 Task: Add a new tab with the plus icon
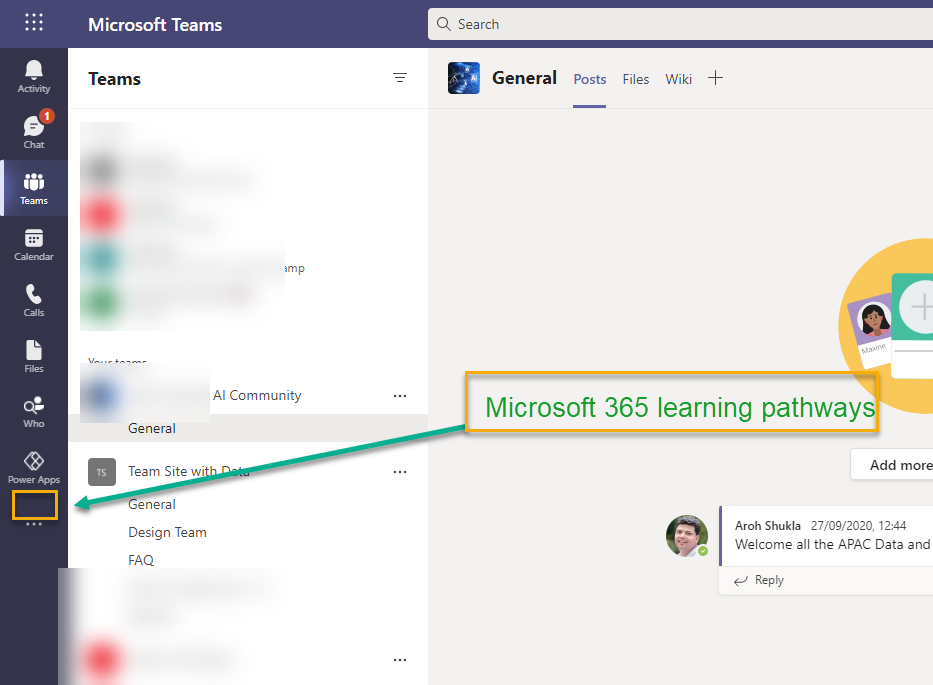coord(715,77)
